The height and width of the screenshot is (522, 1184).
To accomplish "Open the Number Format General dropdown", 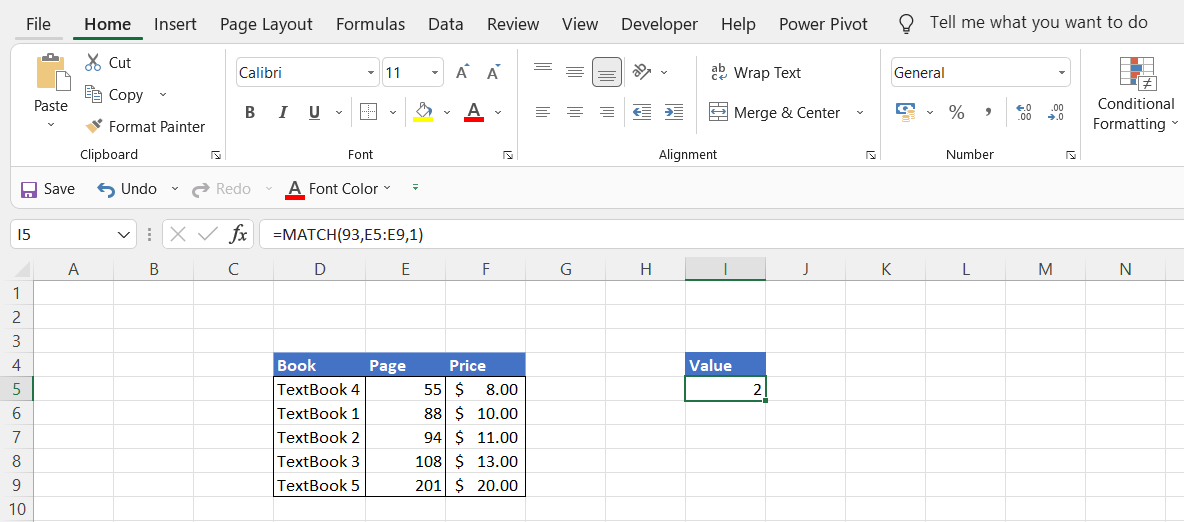I will pyautogui.click(x=1061, y=73).
